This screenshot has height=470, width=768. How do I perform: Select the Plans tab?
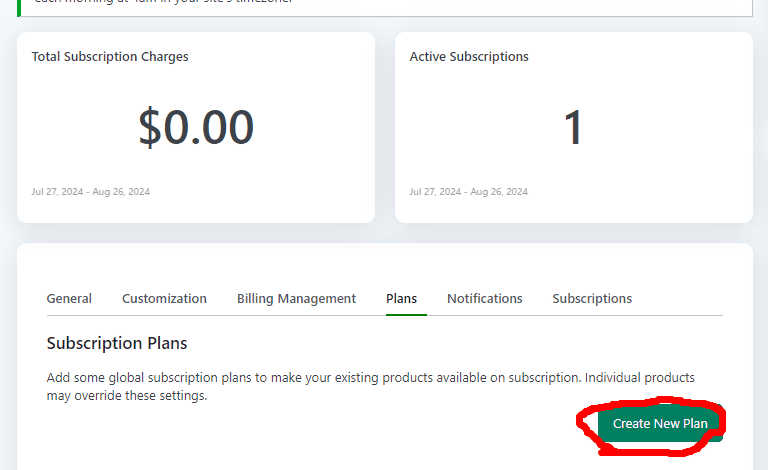tap(401, 298)
